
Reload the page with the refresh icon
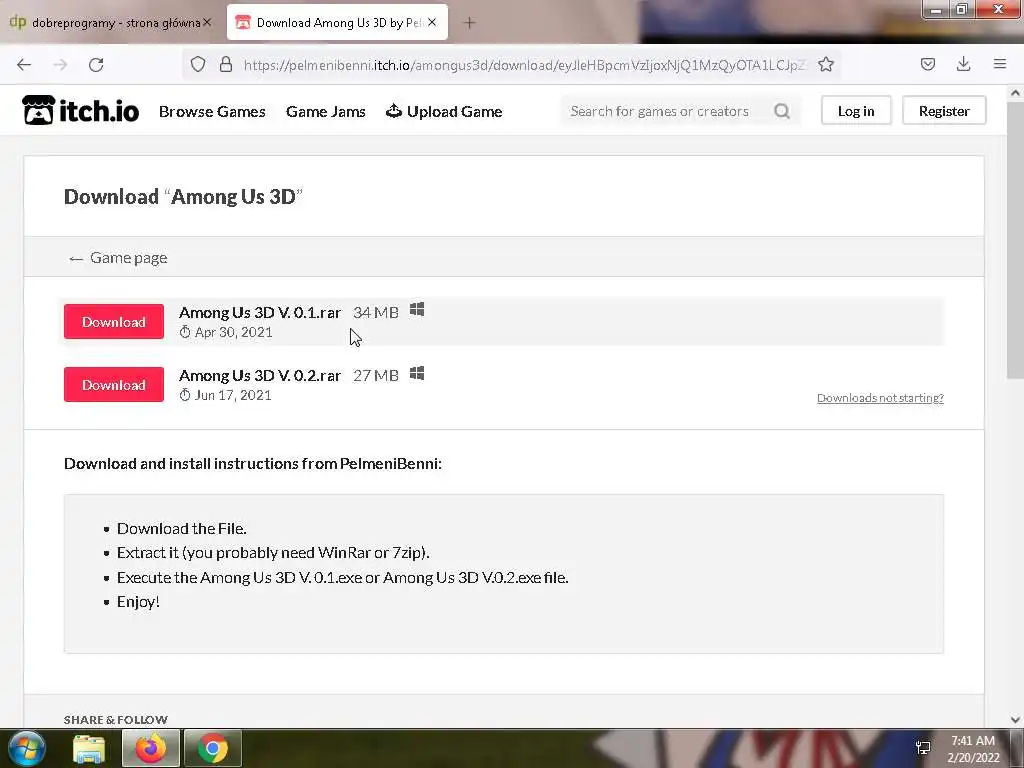click(96, 65)
